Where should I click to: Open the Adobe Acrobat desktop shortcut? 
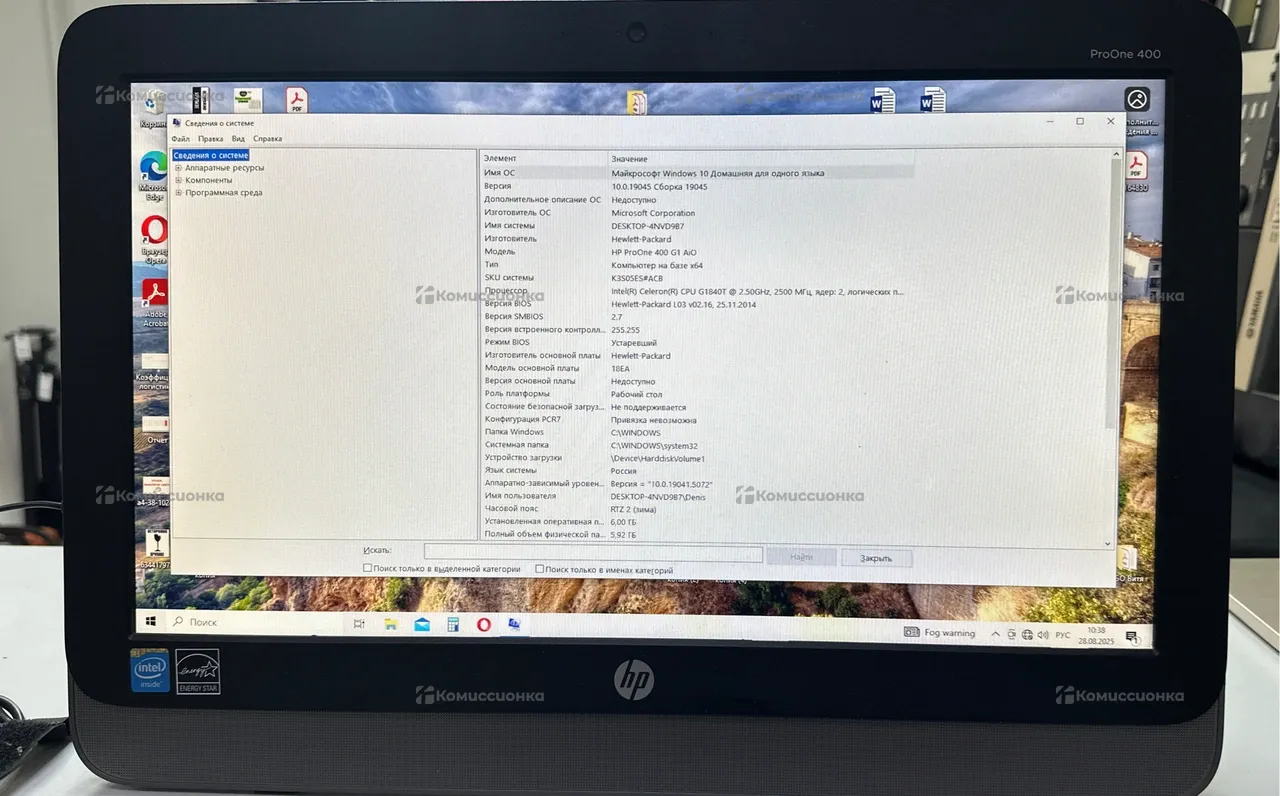155,302
